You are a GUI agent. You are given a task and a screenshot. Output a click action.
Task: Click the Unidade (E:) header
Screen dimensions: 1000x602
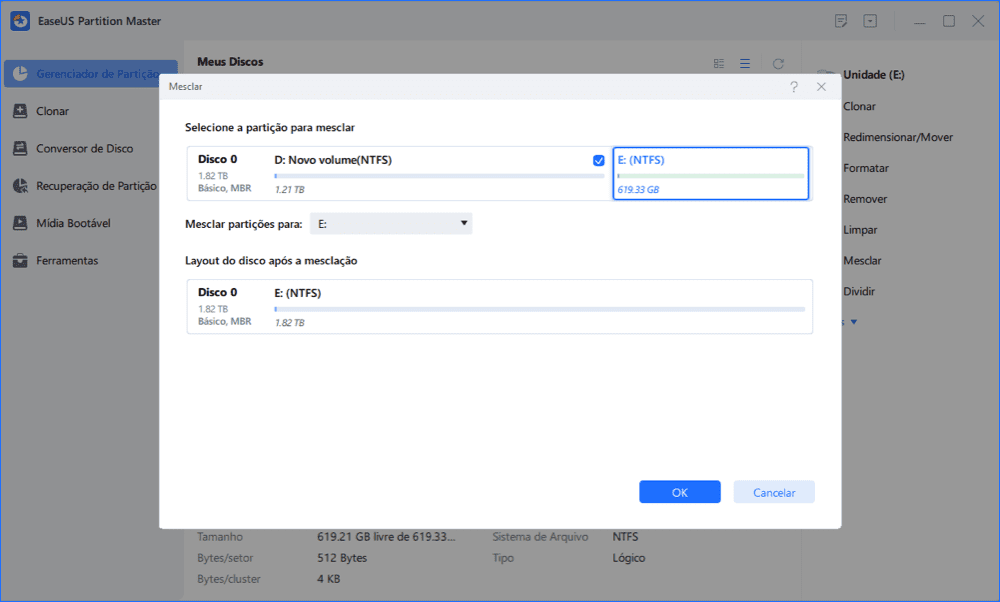click(874, 75)
